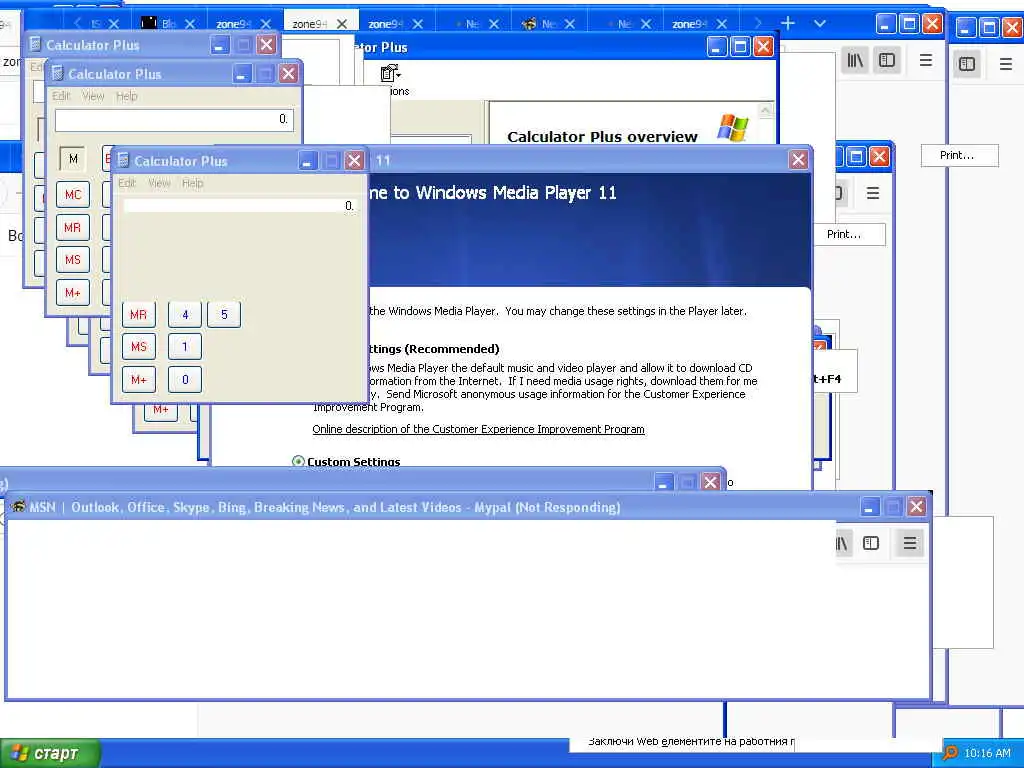Close the front Calculator Plus window
Viewport: 1024px width, 768px height.
354,161
